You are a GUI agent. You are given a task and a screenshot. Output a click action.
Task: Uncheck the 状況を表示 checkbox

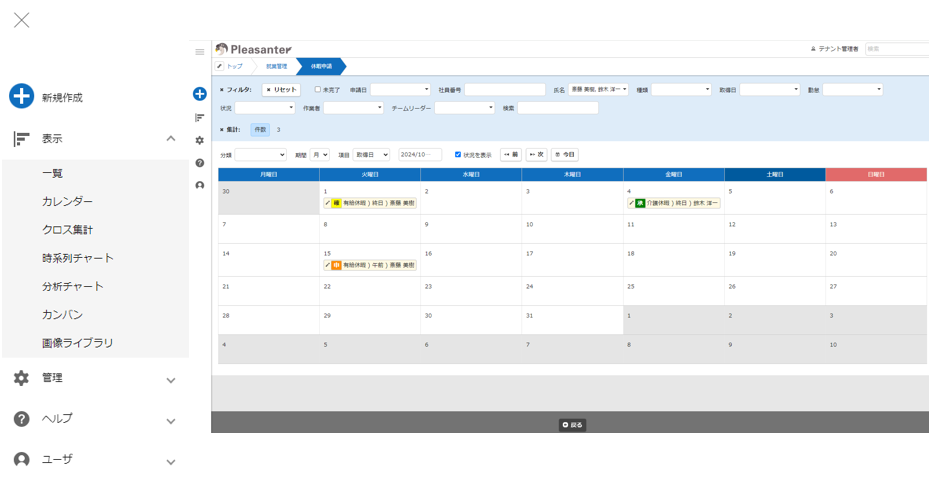click(x=458, y=155)
